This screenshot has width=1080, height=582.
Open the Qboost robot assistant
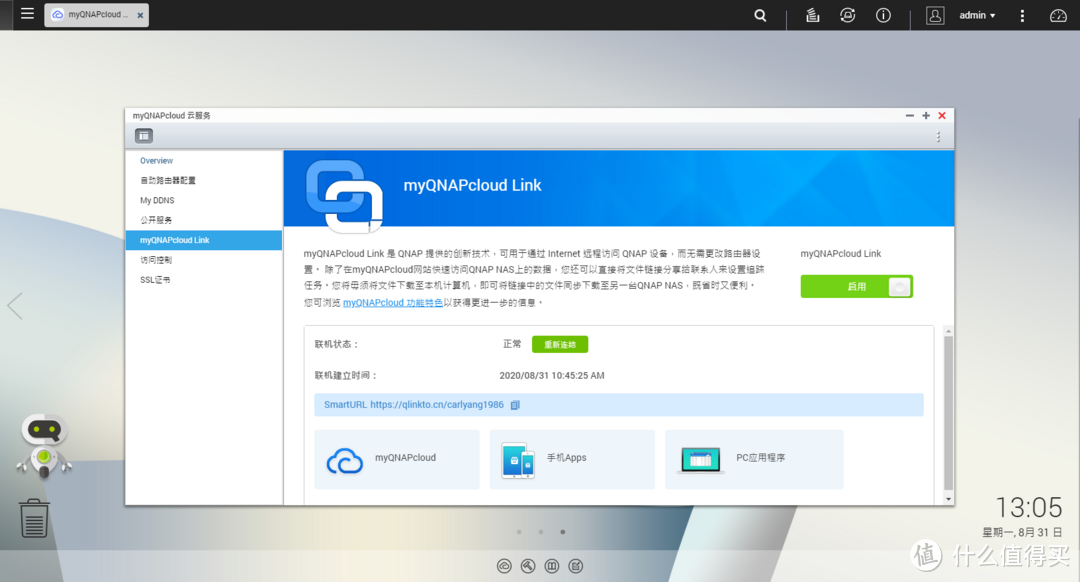(45, 446)
